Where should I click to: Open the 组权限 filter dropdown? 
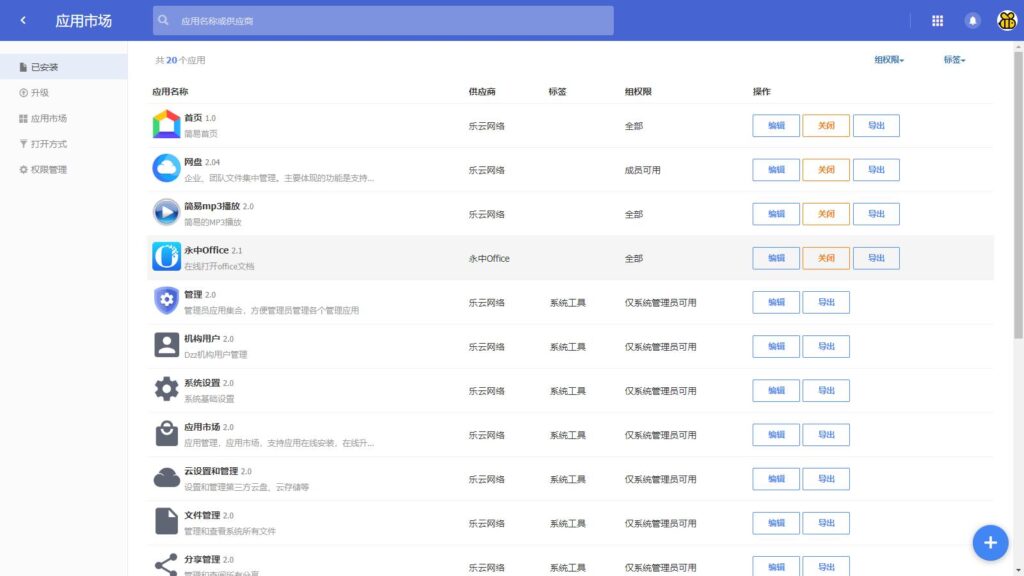[x=887, y=59]
